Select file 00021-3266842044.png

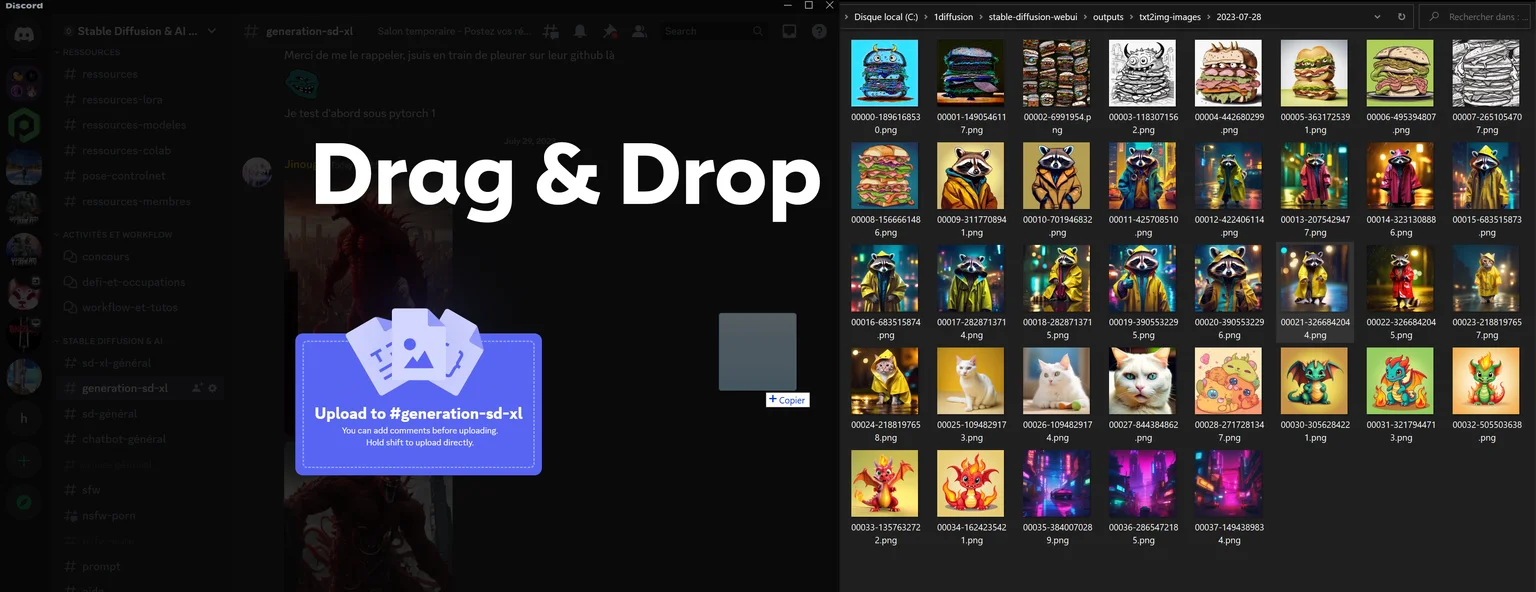(1315, 292)
